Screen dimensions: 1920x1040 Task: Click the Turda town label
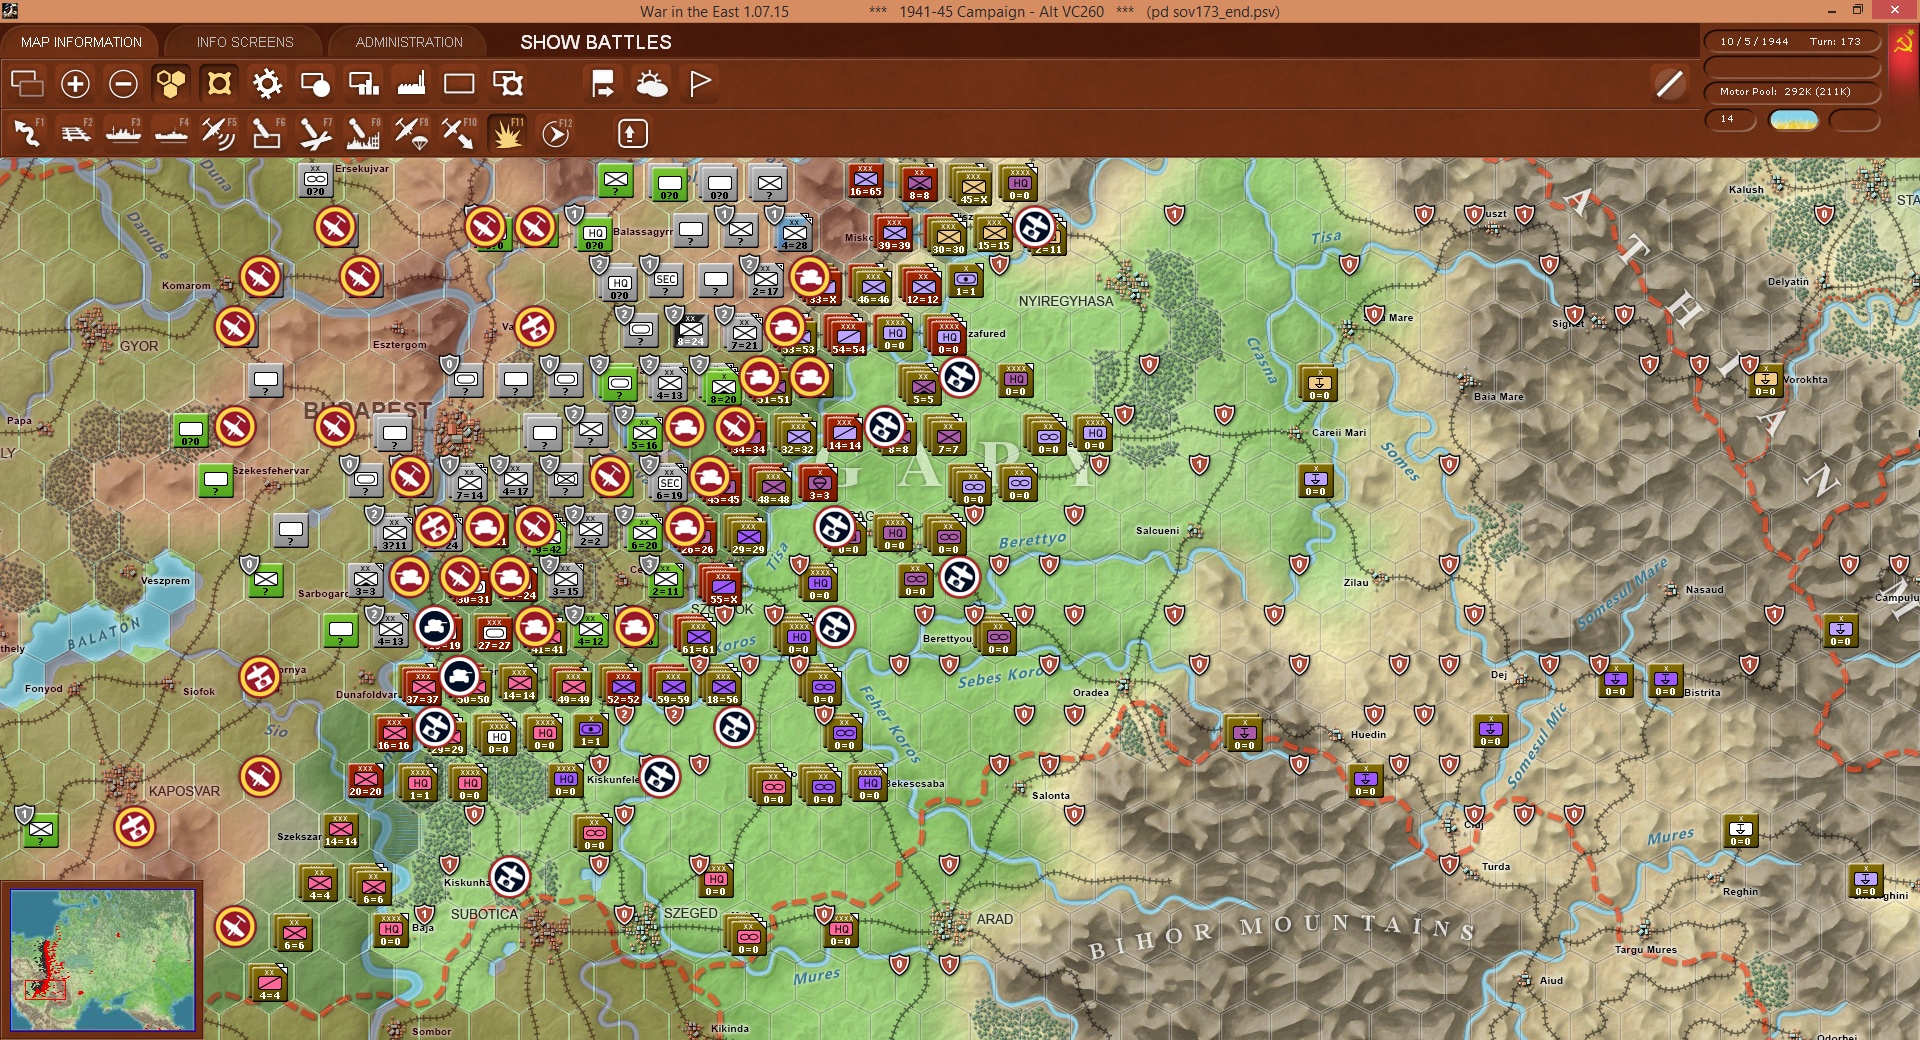(1496, 867)
